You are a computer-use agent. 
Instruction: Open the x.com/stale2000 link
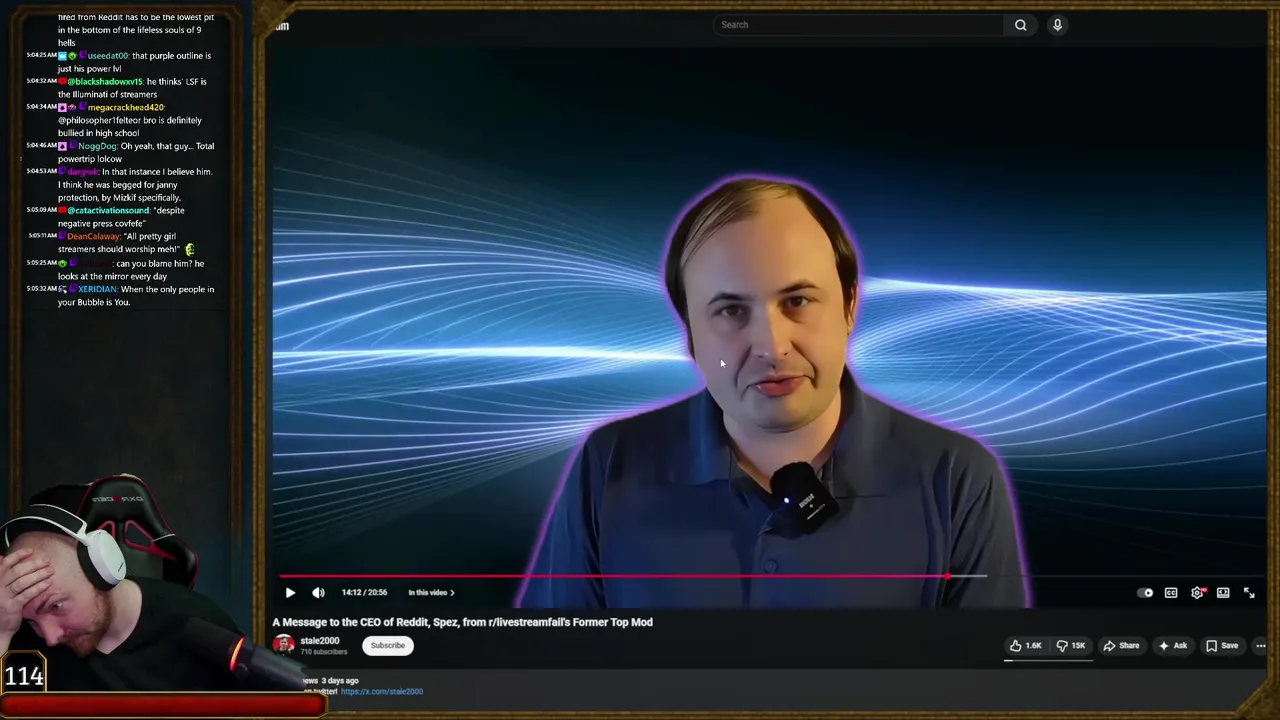[382, 691]
